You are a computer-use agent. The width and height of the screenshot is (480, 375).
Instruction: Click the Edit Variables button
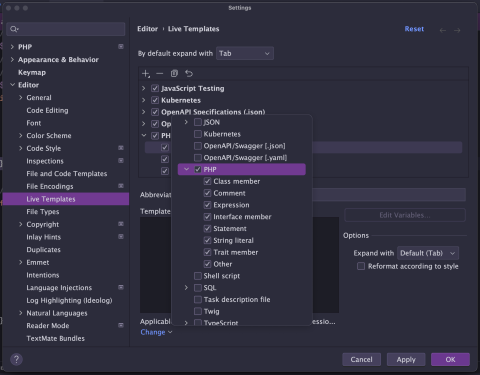pyautogui.click(x=405, y=215)
